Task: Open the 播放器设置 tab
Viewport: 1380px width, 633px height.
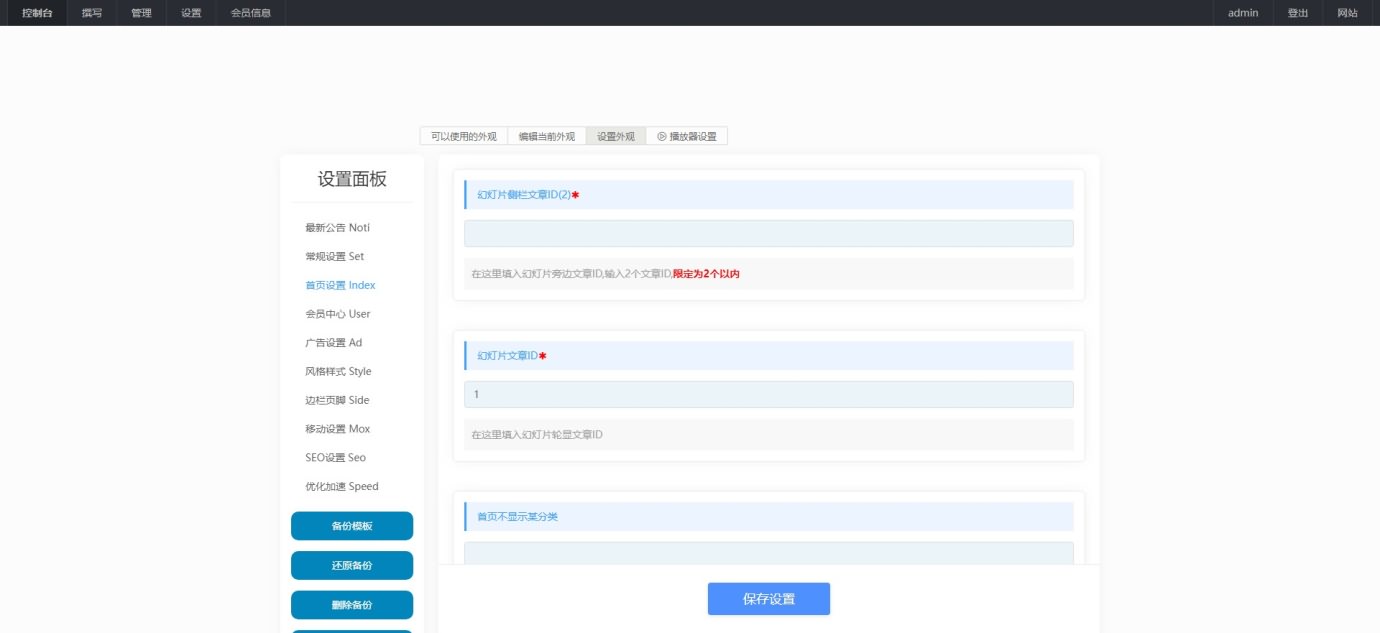Action: pyautogui.click(x=687, y=136)
